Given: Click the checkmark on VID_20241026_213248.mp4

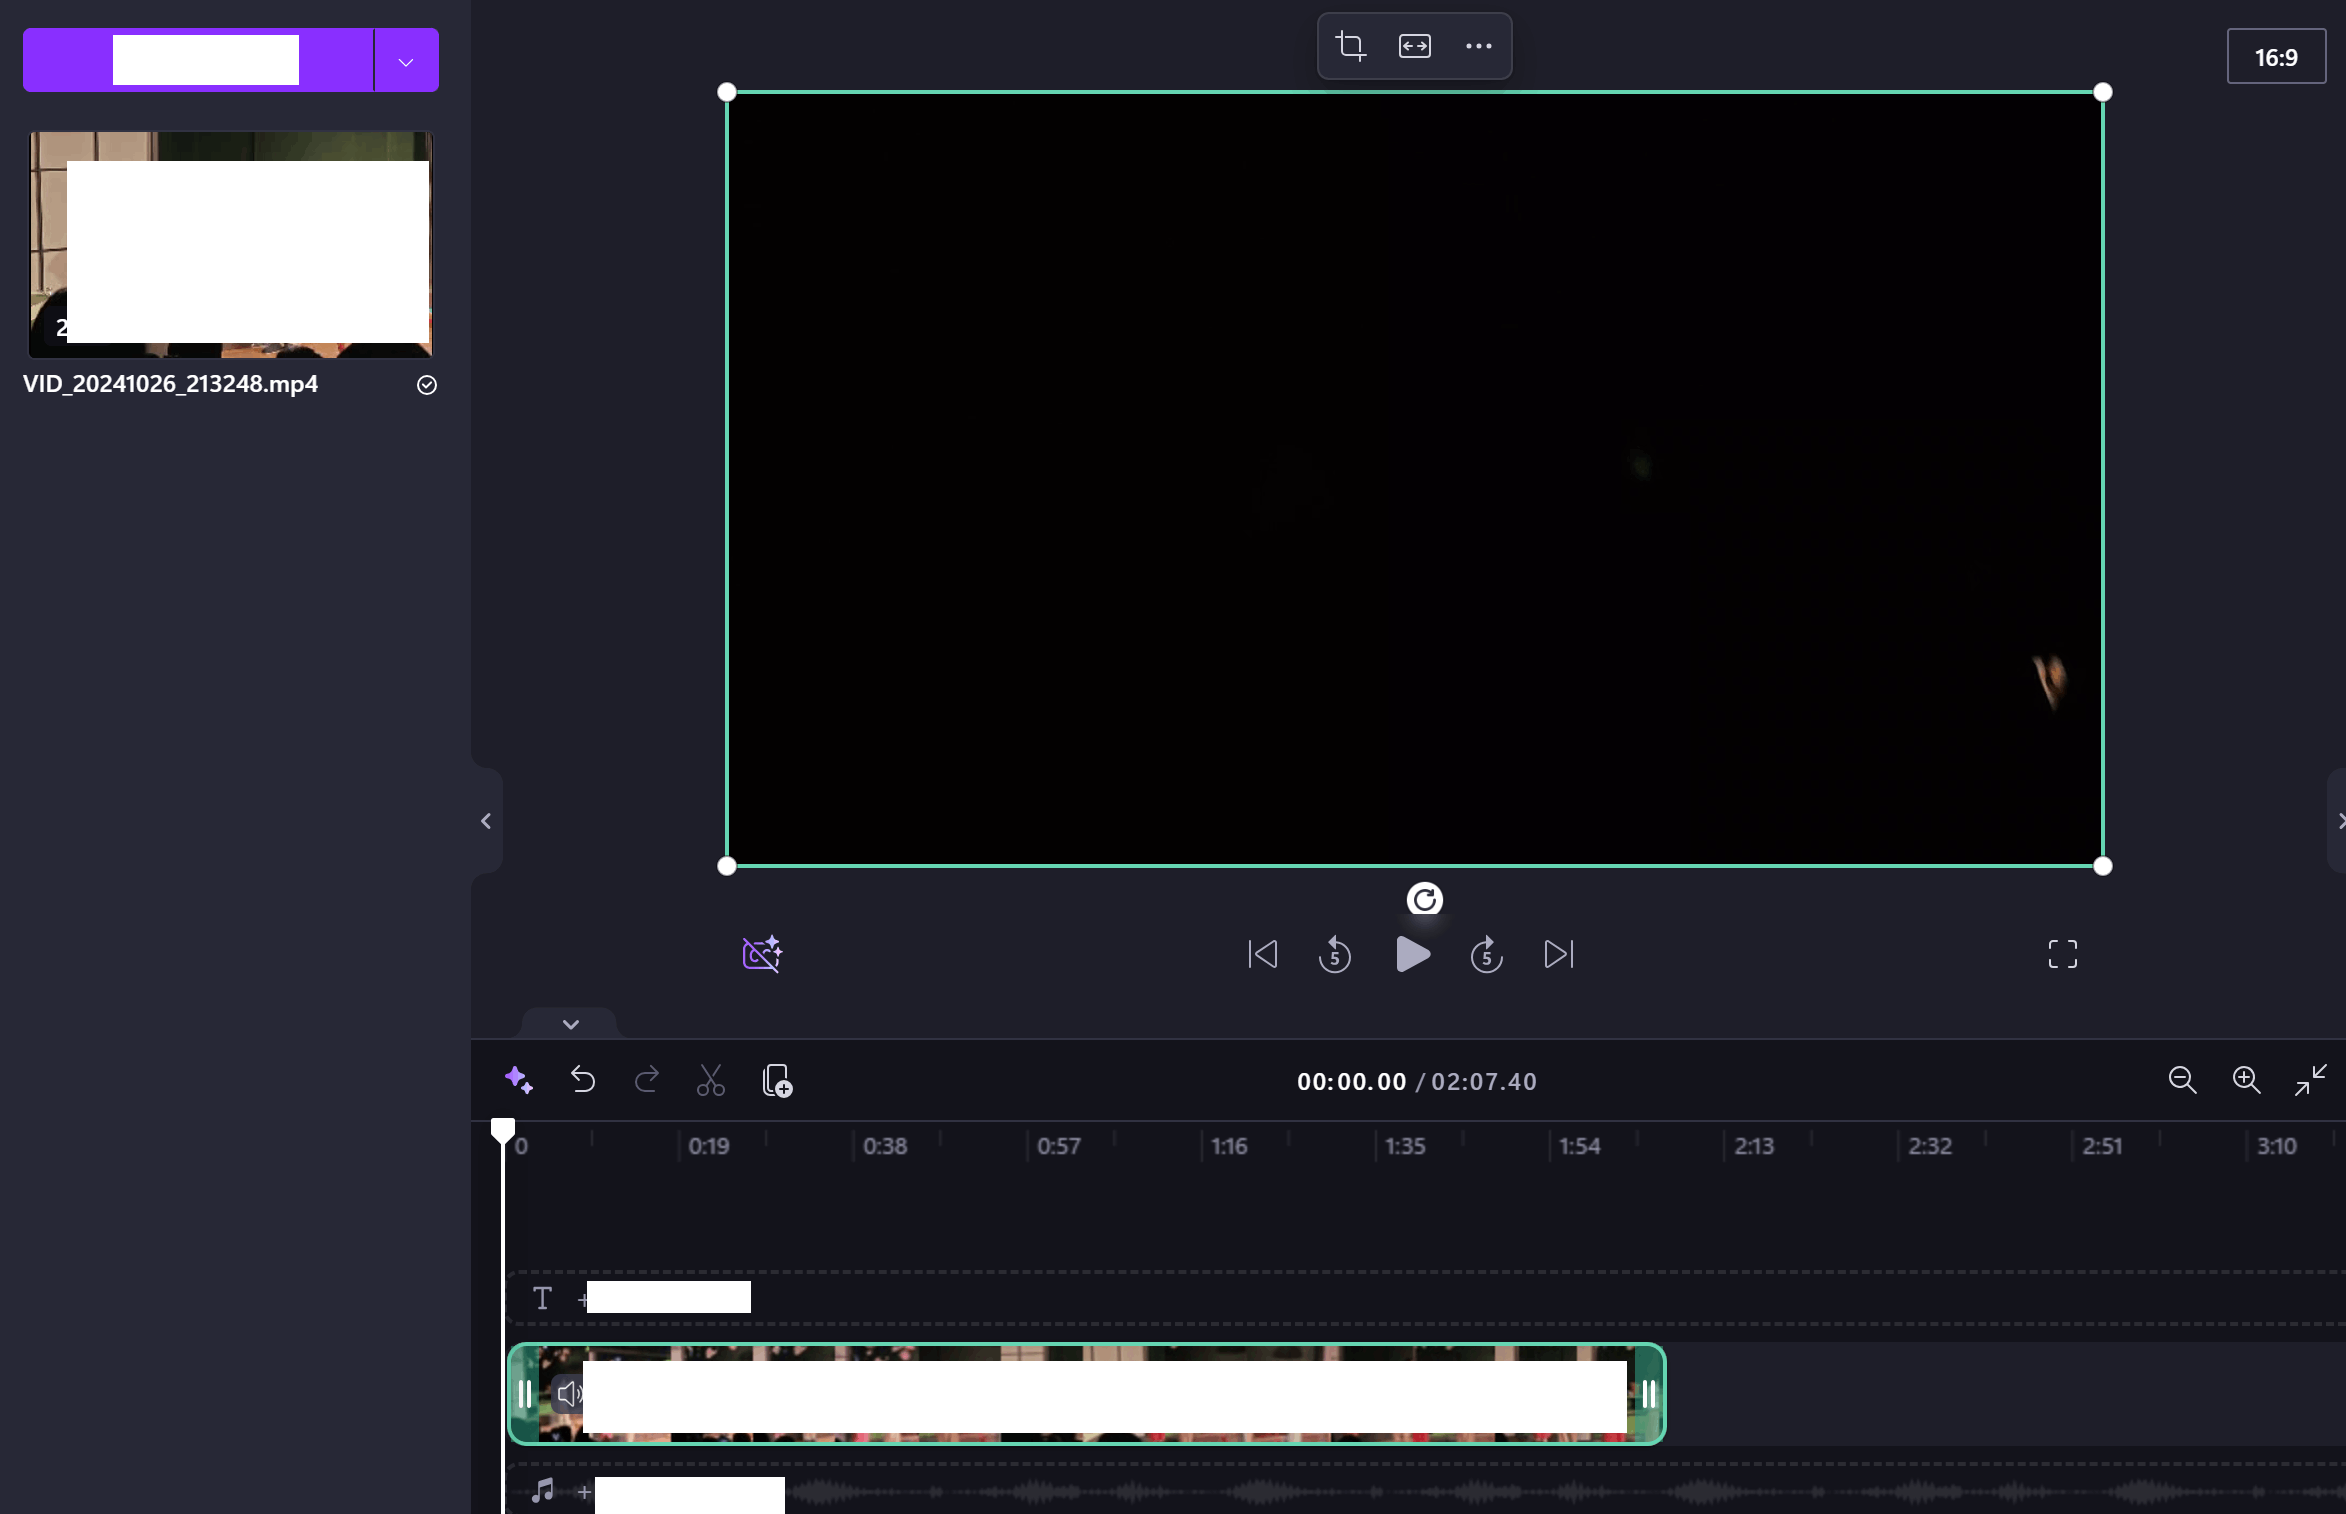Looking at the screenshot, I should tap(427, 385).
